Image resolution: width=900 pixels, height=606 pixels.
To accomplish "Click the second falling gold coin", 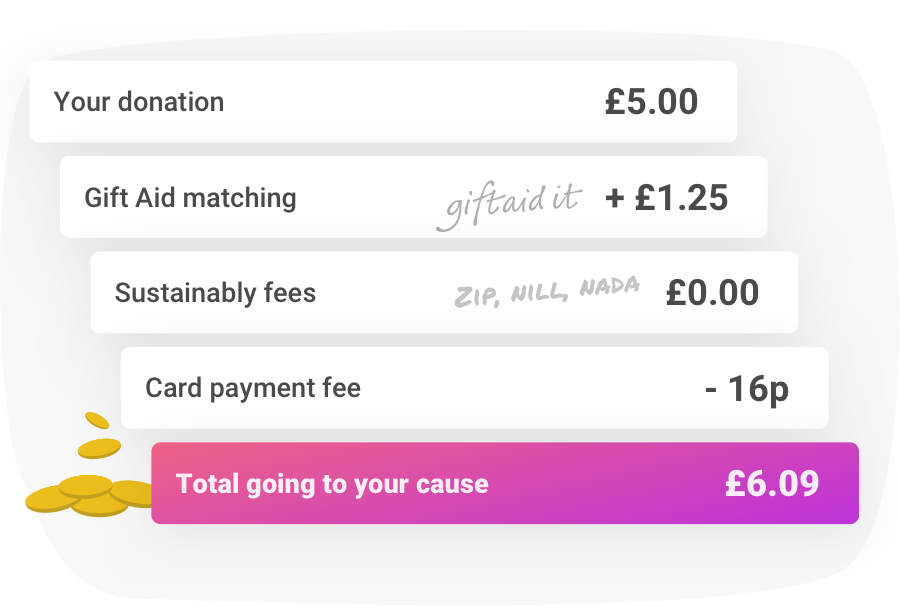I will click(x=99, y=448).
